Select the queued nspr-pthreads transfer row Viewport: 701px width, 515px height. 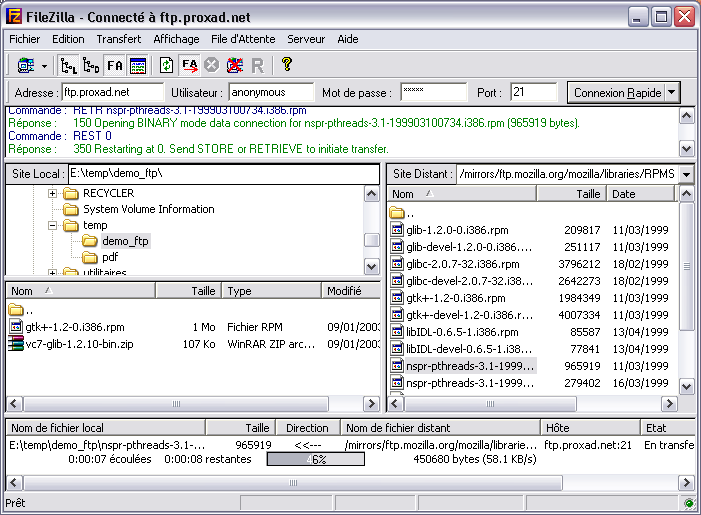[350, 445]
